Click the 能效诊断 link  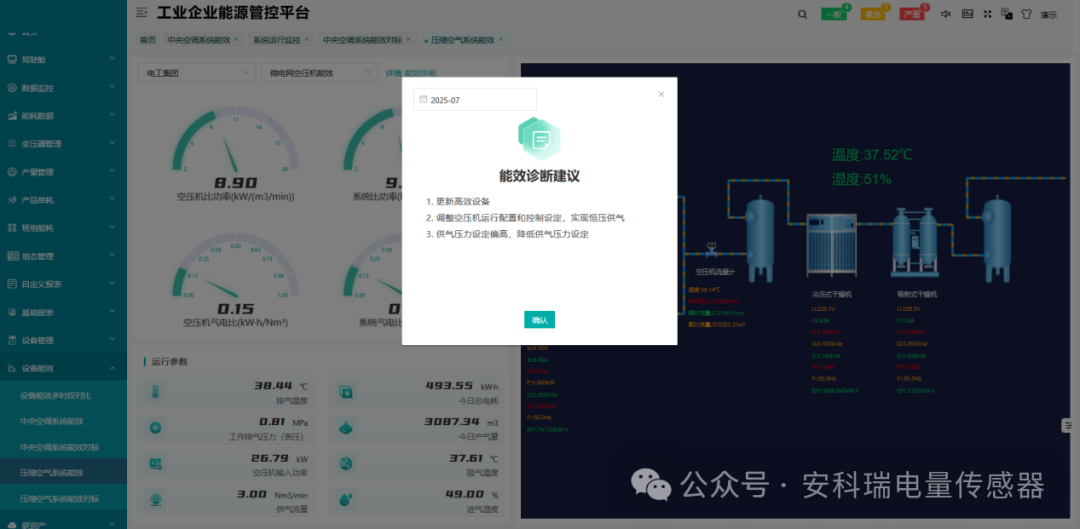click(x=420, y=73)
